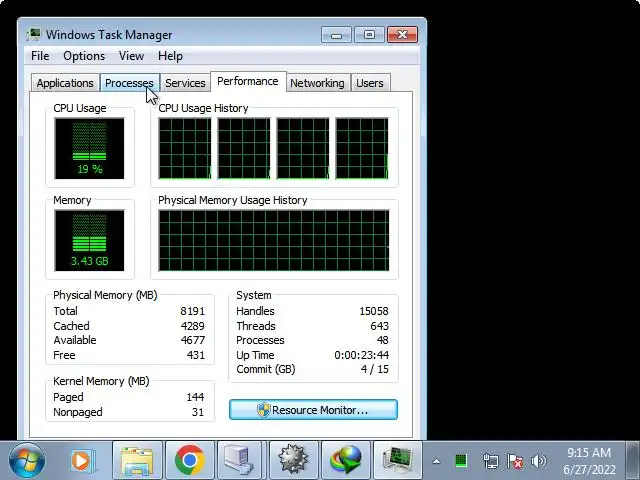
Task: Click the Kernel Memory (MB) group label
Action: [101, 381]
